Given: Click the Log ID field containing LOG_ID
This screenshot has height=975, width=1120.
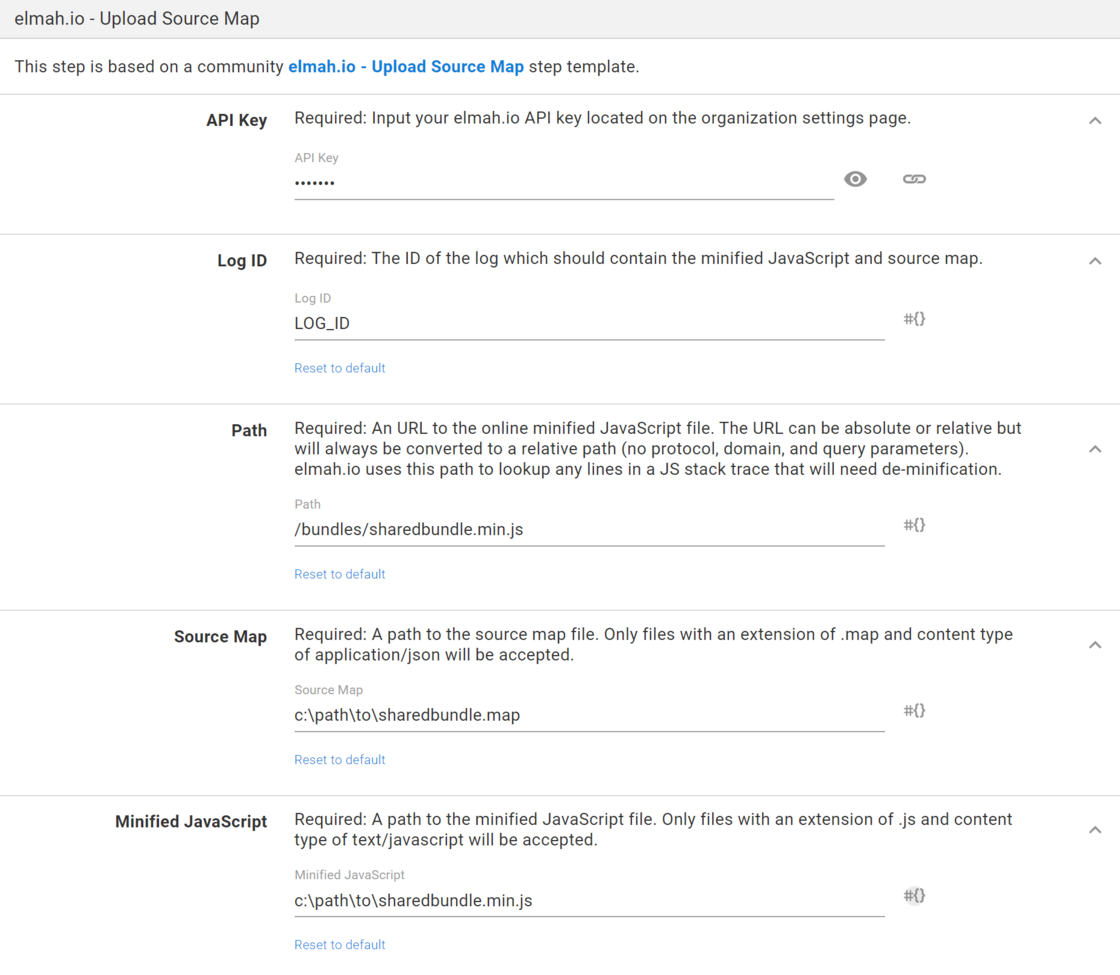Looking at the screenshot, I should (589, 324).
